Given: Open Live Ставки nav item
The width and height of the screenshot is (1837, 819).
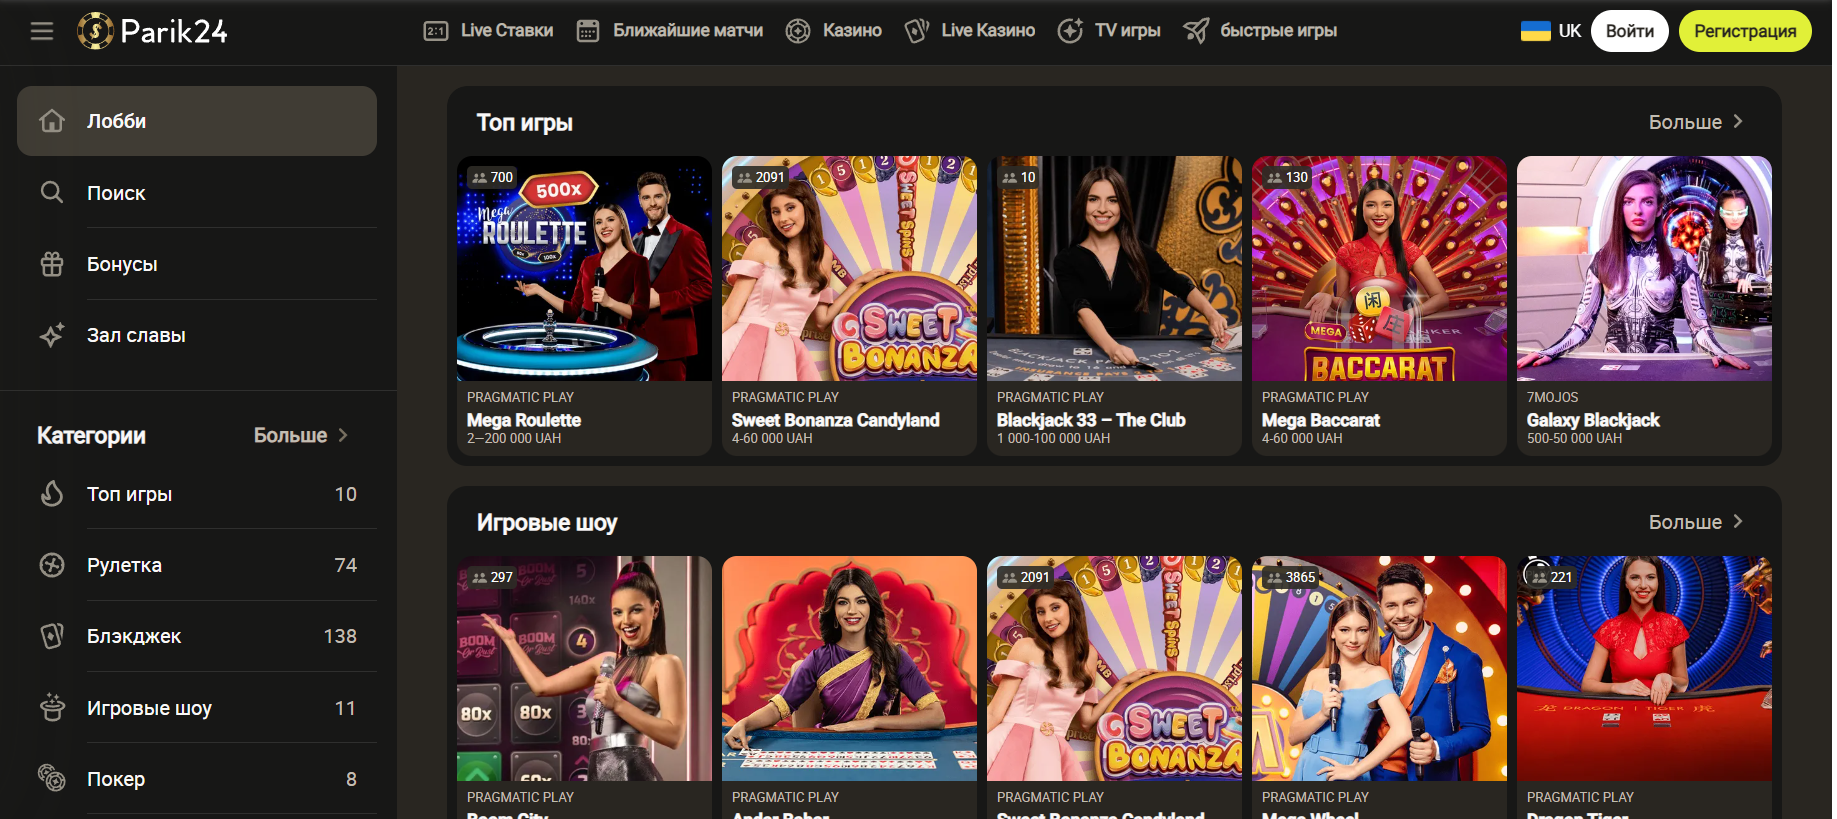Looking at the screenshot, I should (489, 31).
